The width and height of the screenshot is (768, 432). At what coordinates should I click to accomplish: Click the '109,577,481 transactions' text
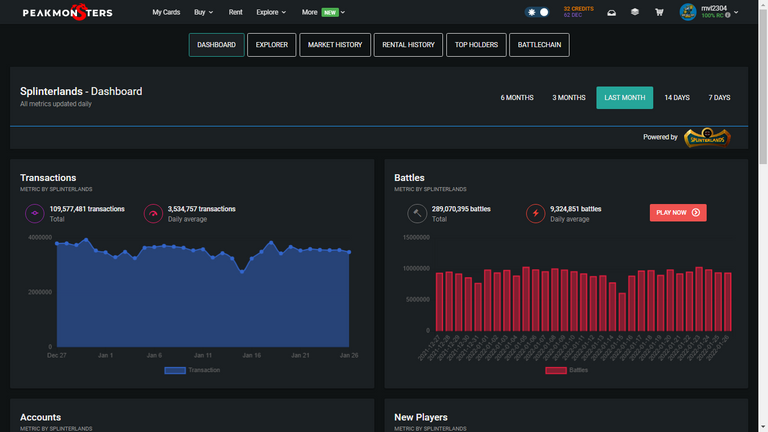(x=87, y=209)
